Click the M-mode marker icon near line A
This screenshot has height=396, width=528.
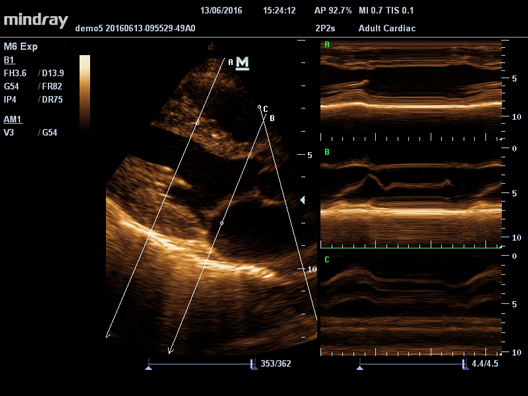click(x=242, y=63)
